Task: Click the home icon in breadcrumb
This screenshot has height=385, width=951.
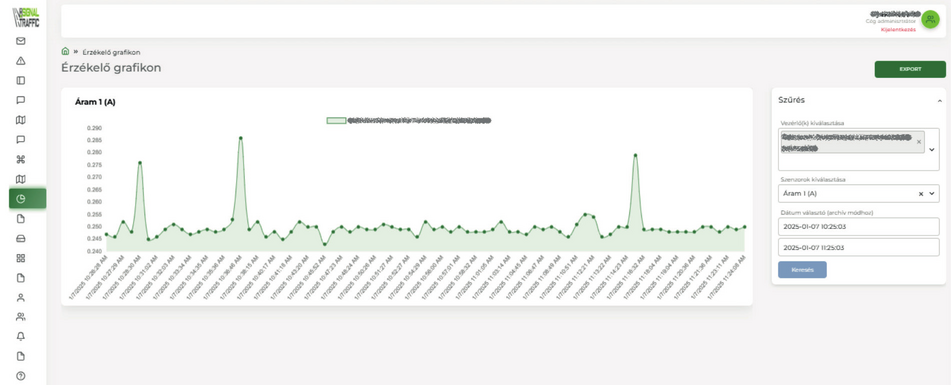Action: [66, 51]
